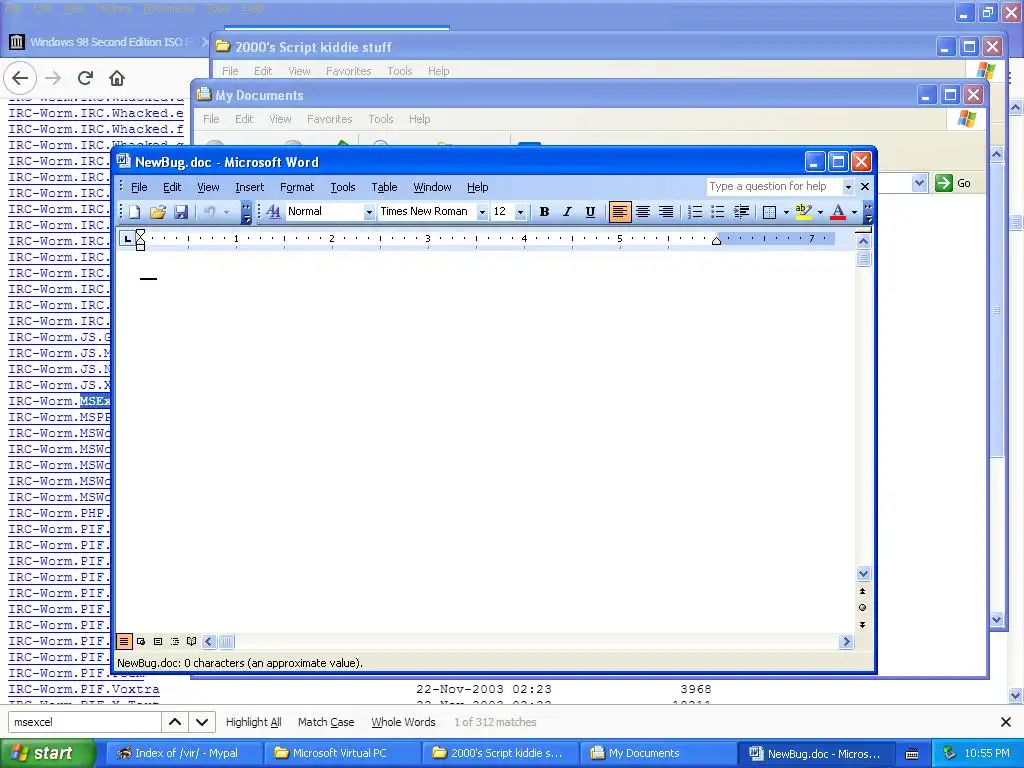The image size is (1024, 768).
Task: Toggle Highlight All in the find bar
Action: point(253,722)
